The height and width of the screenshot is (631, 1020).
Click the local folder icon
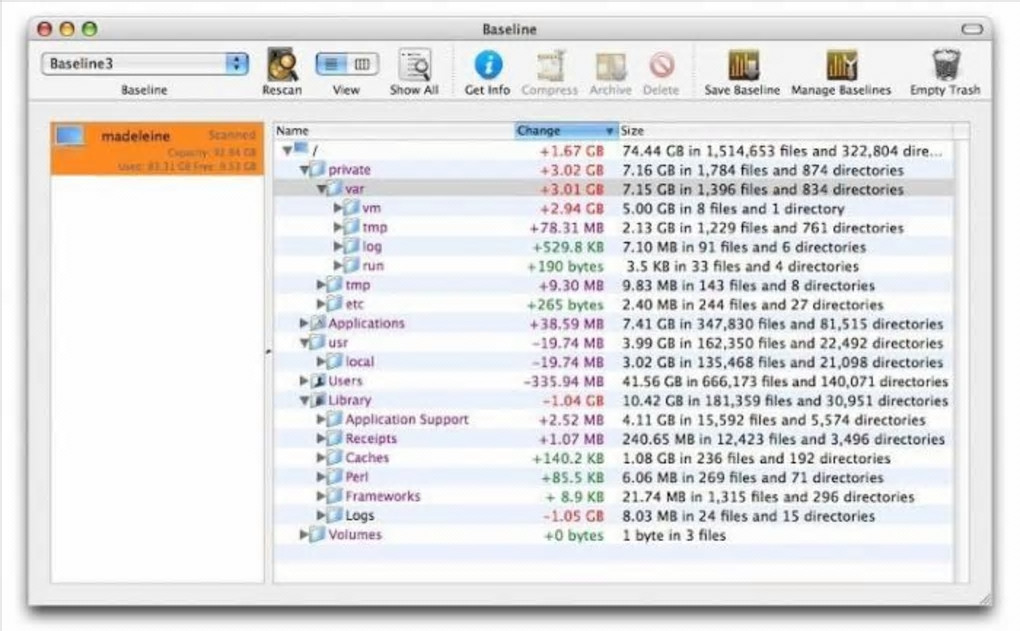pyautogui.click(x=334, y=361)
